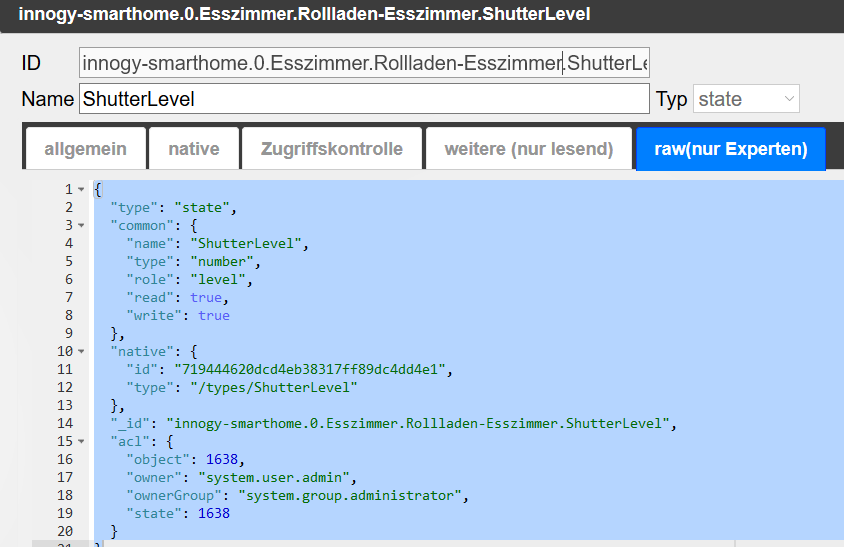The height and width of the screenshot is (547, 844).
Task: Click the Name field with ShutterLevel
Action: click(x=364, y=99)
